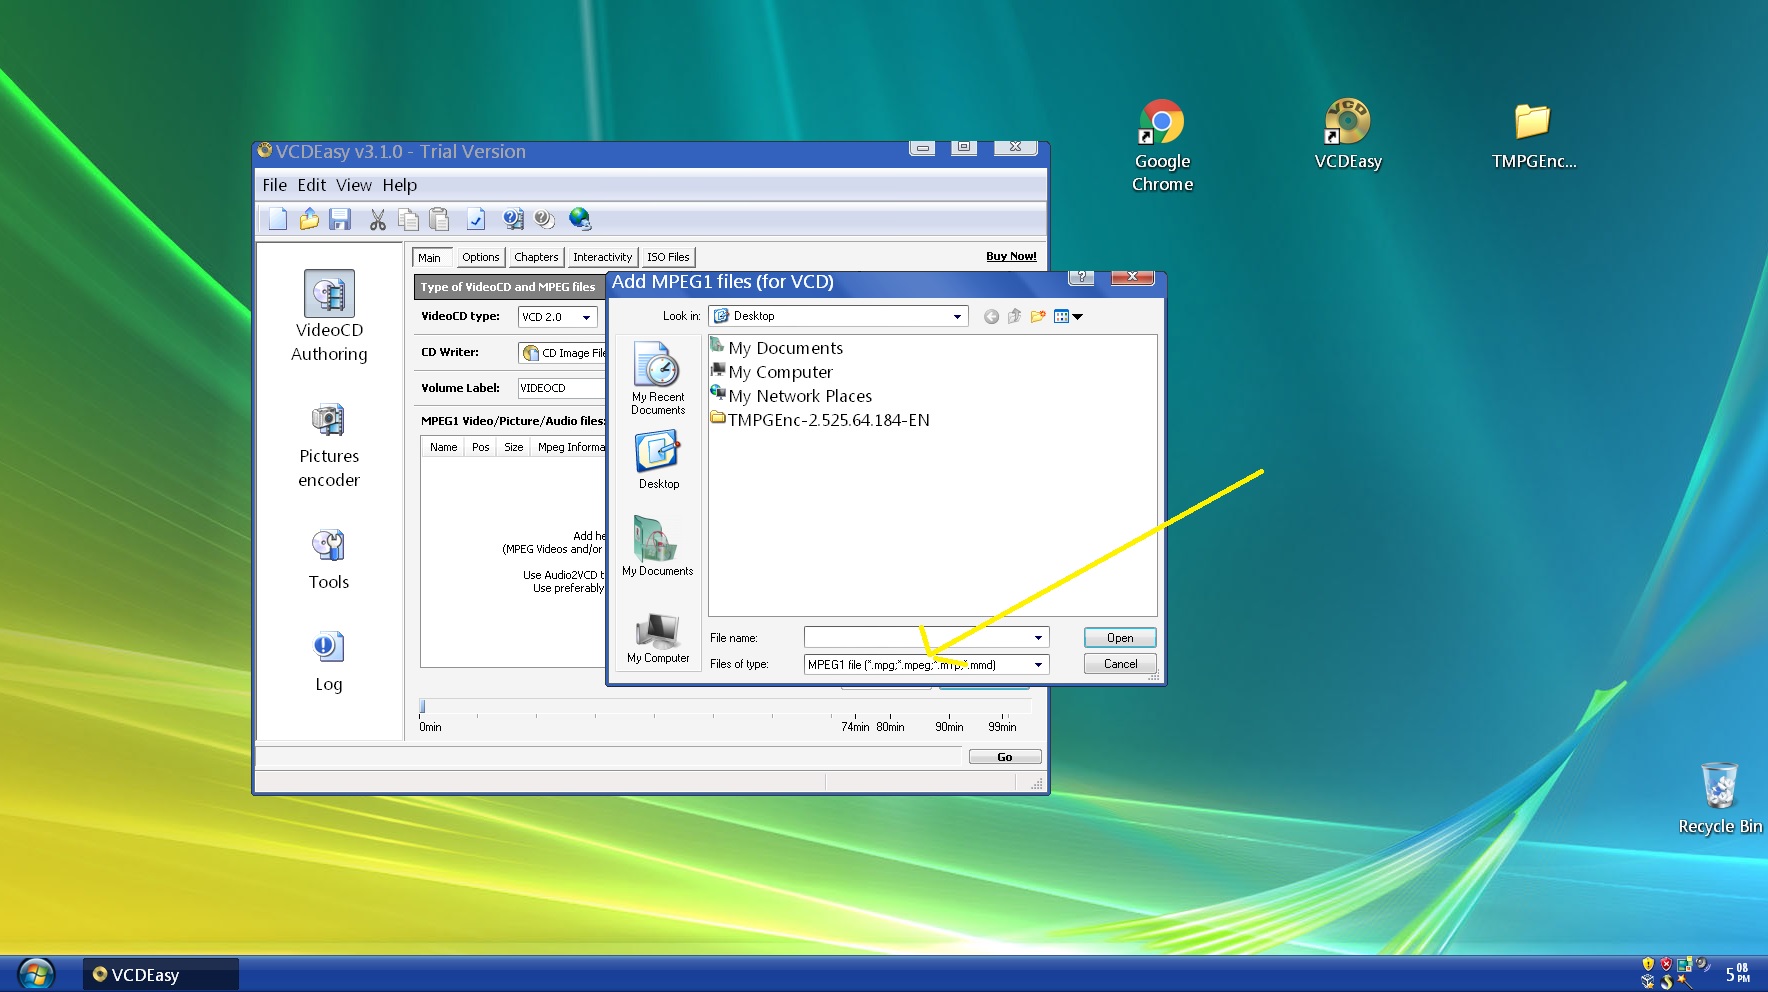Viewport: 1768px width, 992px height.
Task: Select Desktop in the places bar
Action: click(658, 460)
